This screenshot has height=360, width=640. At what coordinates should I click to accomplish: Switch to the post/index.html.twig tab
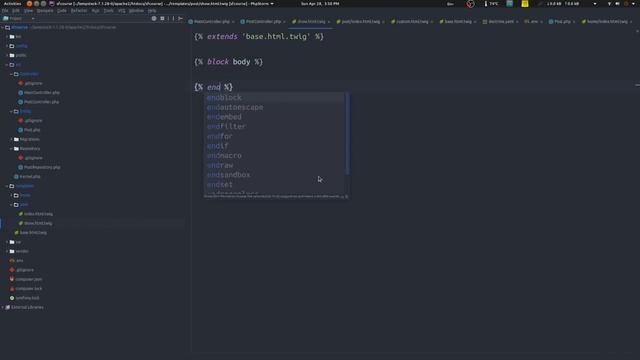point(360,22)
